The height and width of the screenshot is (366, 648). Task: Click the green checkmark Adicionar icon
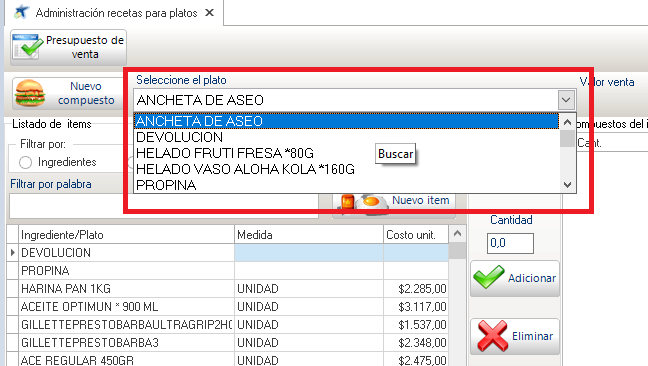(489, 277)
